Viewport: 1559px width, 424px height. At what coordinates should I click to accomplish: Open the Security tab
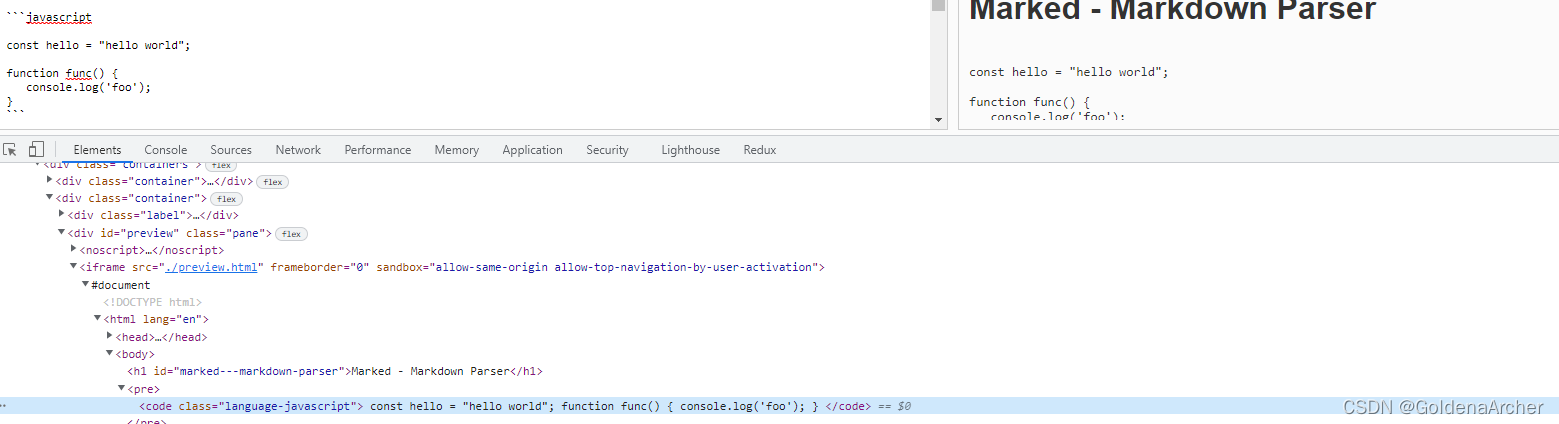pyautogui.click(x=607, y=150)
